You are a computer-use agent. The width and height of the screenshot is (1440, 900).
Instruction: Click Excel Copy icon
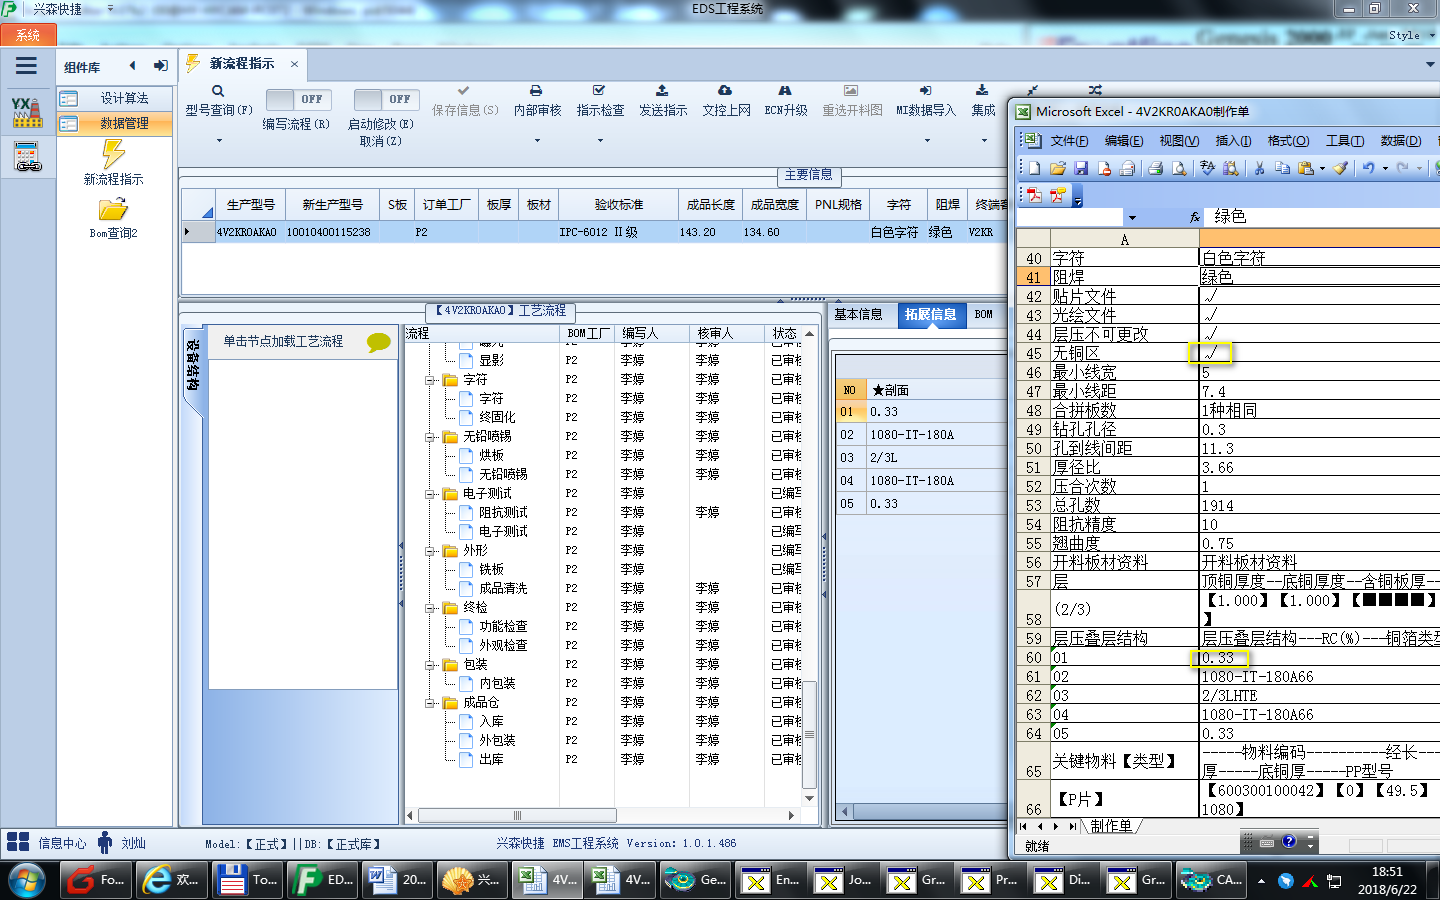tap(1282, 168)
